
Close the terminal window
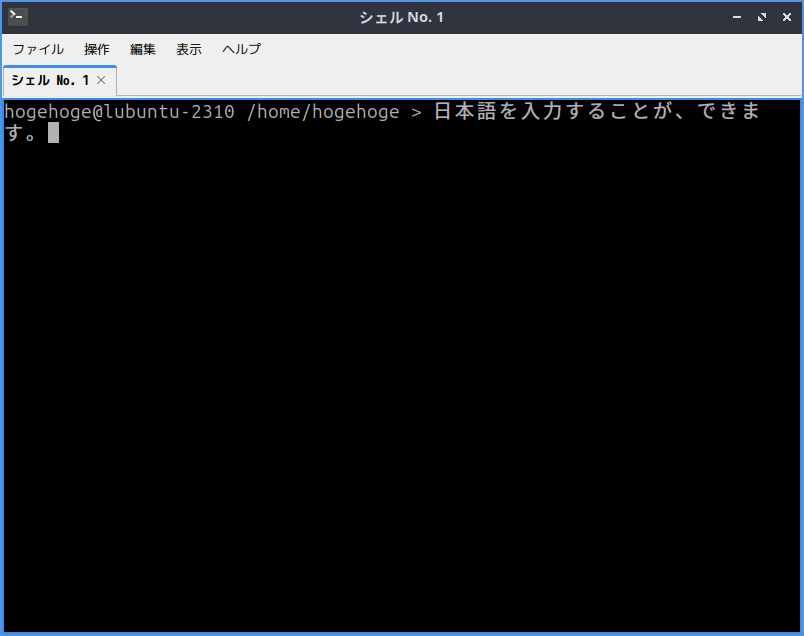click(x=787, y=17)
